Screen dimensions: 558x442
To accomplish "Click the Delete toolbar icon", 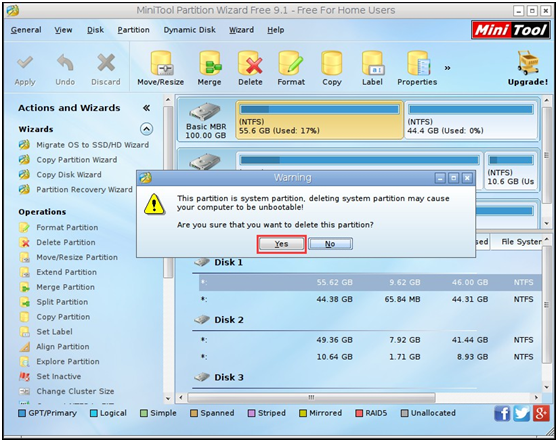I will click(250, 63).
